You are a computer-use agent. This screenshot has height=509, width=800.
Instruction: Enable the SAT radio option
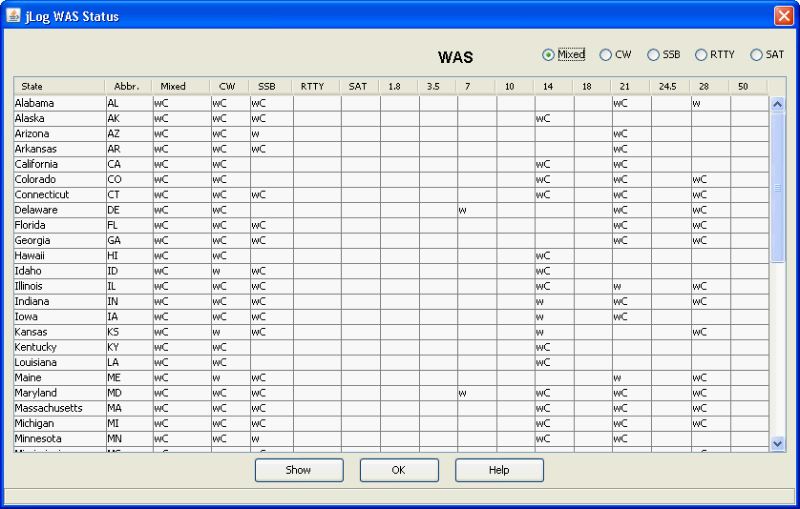pos(756,55)
